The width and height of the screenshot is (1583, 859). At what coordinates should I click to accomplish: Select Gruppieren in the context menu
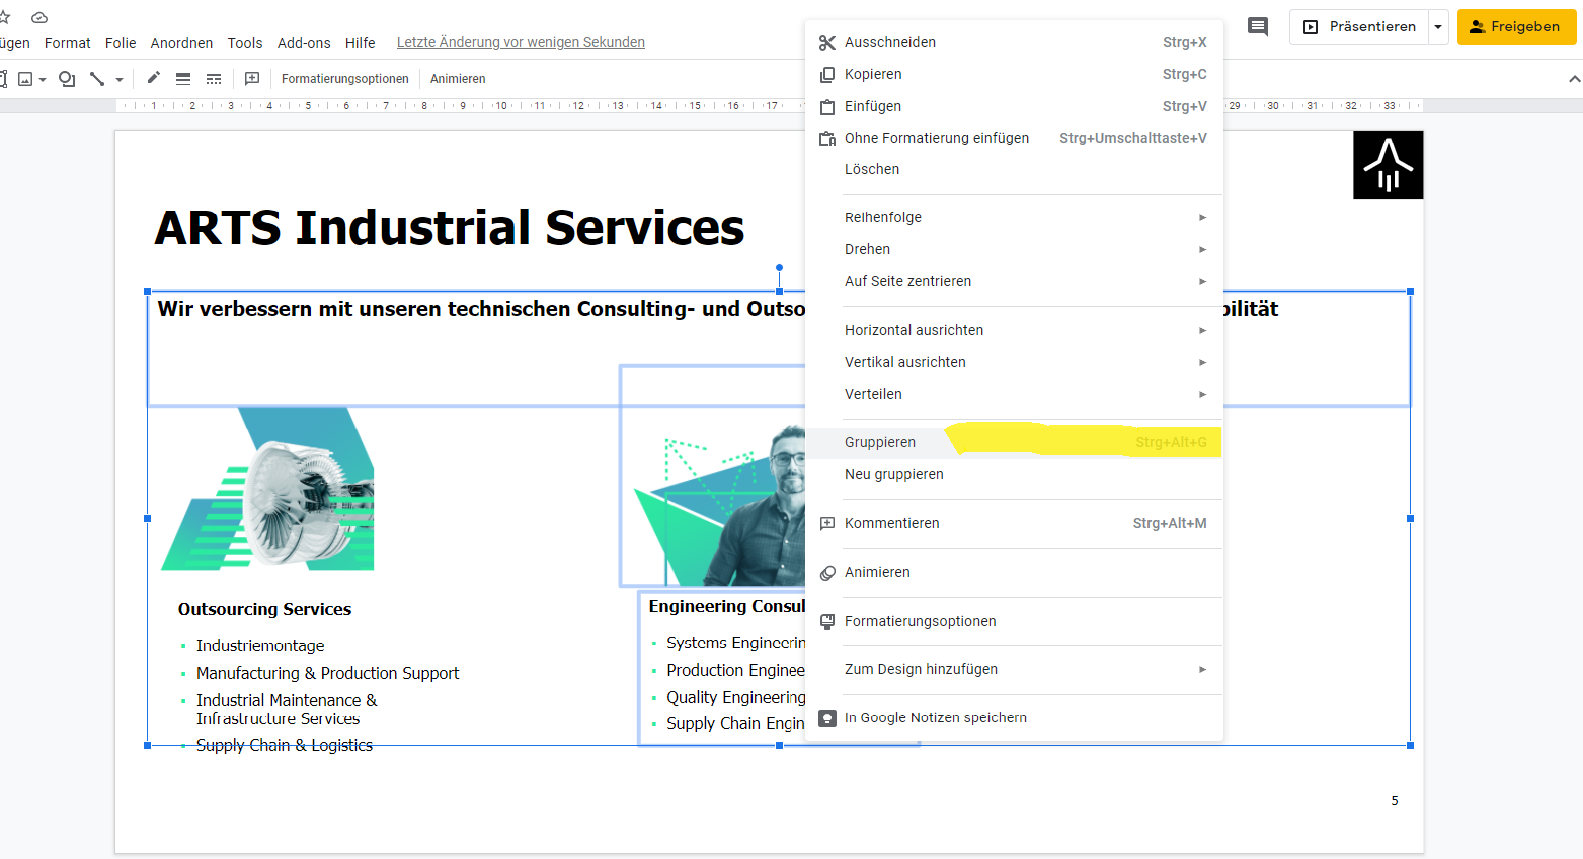[1014, 442]
